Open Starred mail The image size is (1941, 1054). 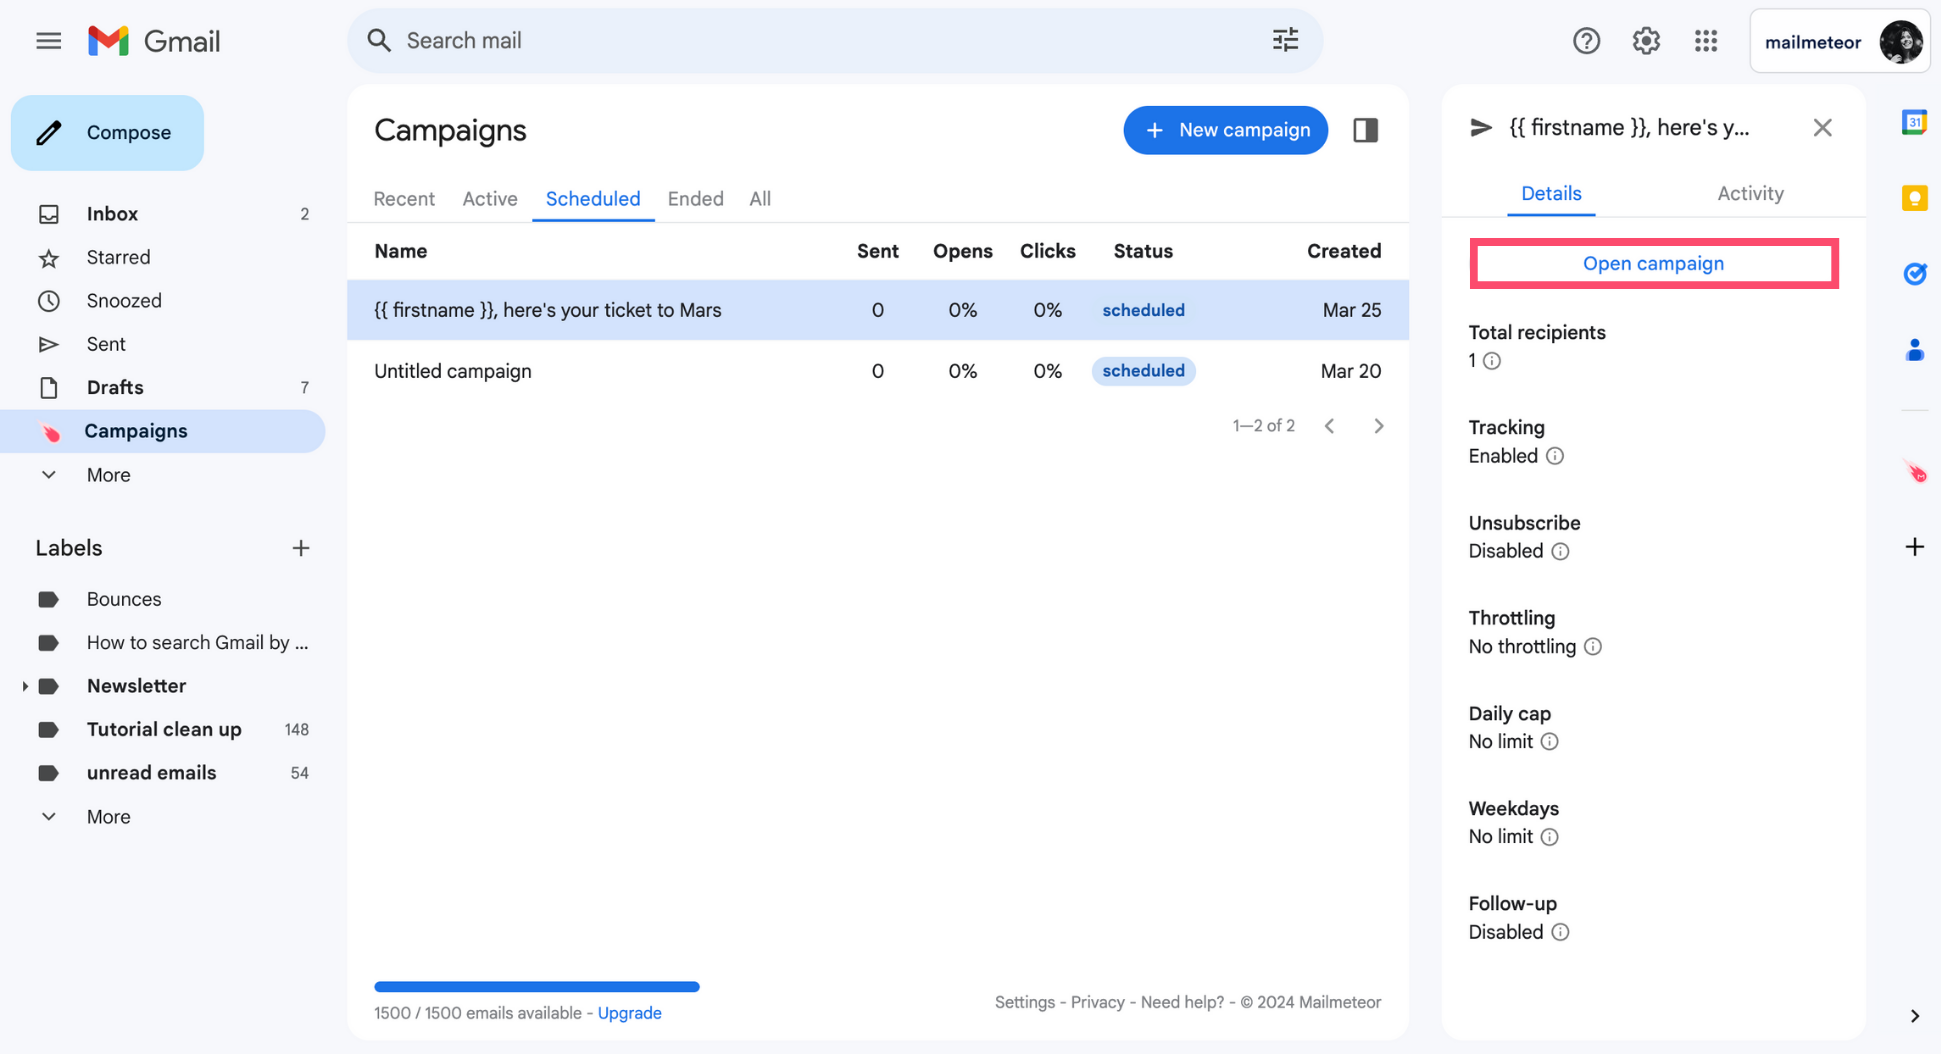(162, 258)
